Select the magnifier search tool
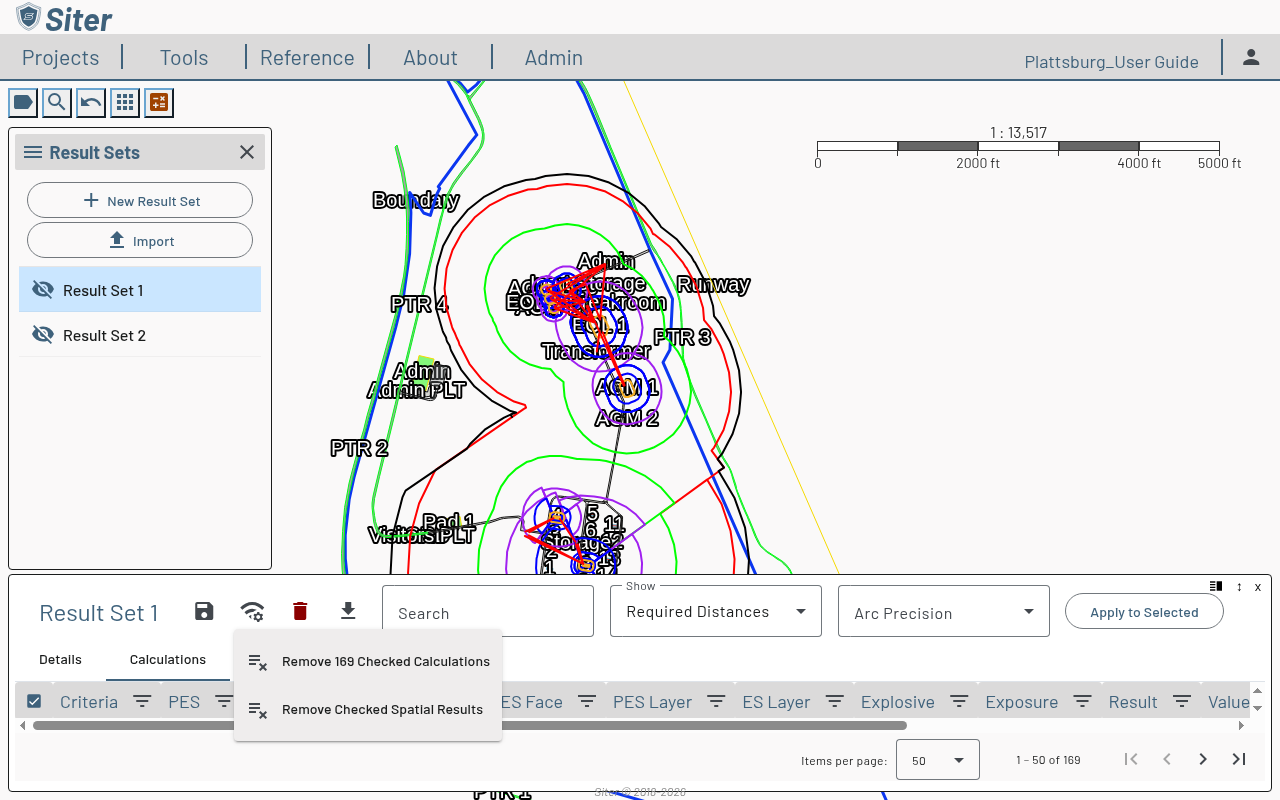The height and width of the screenshot is (800, 1280). [57, 102]
